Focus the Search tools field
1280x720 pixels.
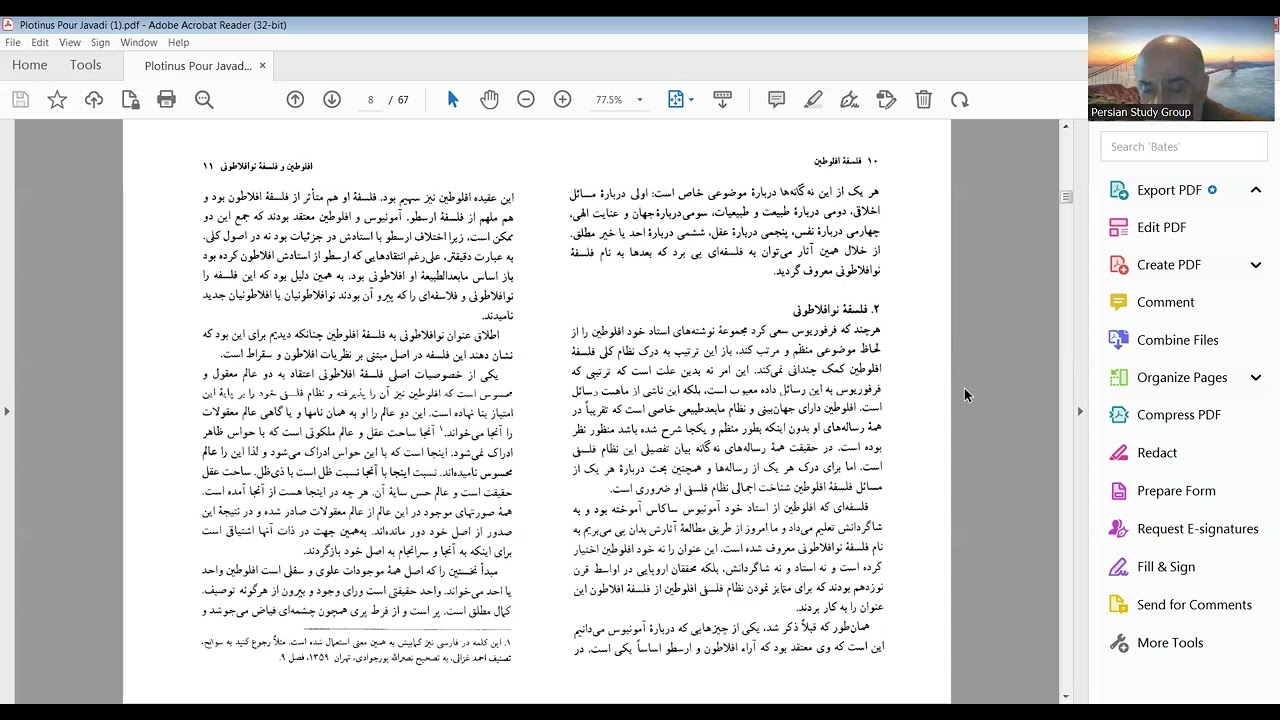[x=1184, y=146]
